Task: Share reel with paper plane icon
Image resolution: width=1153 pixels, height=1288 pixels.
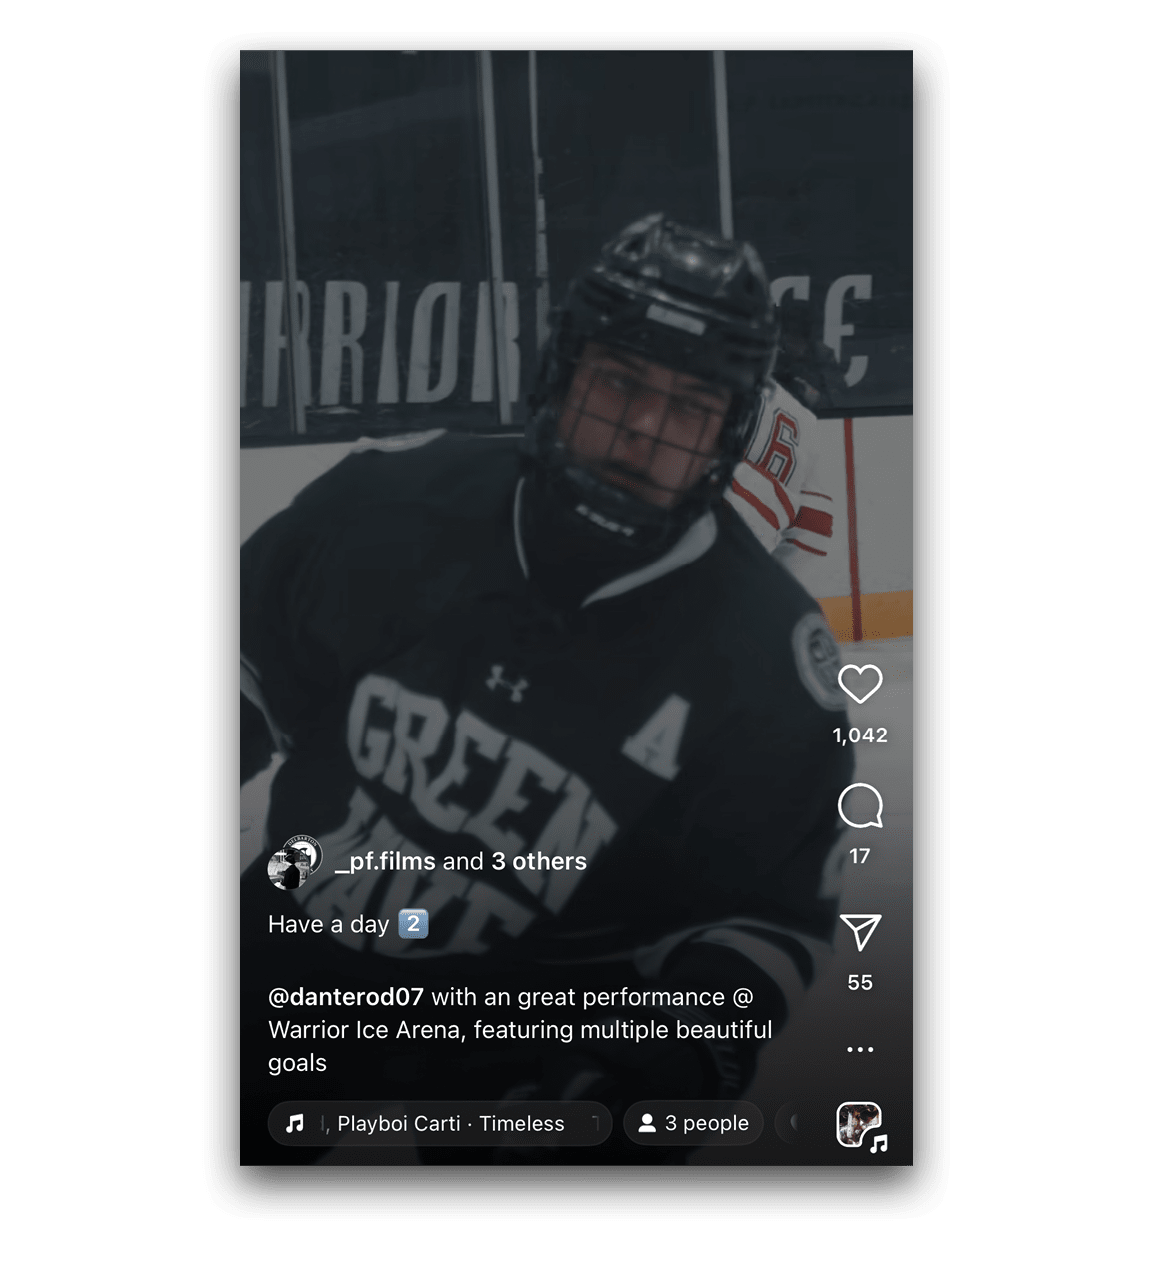Action: (x=860, y=932)
